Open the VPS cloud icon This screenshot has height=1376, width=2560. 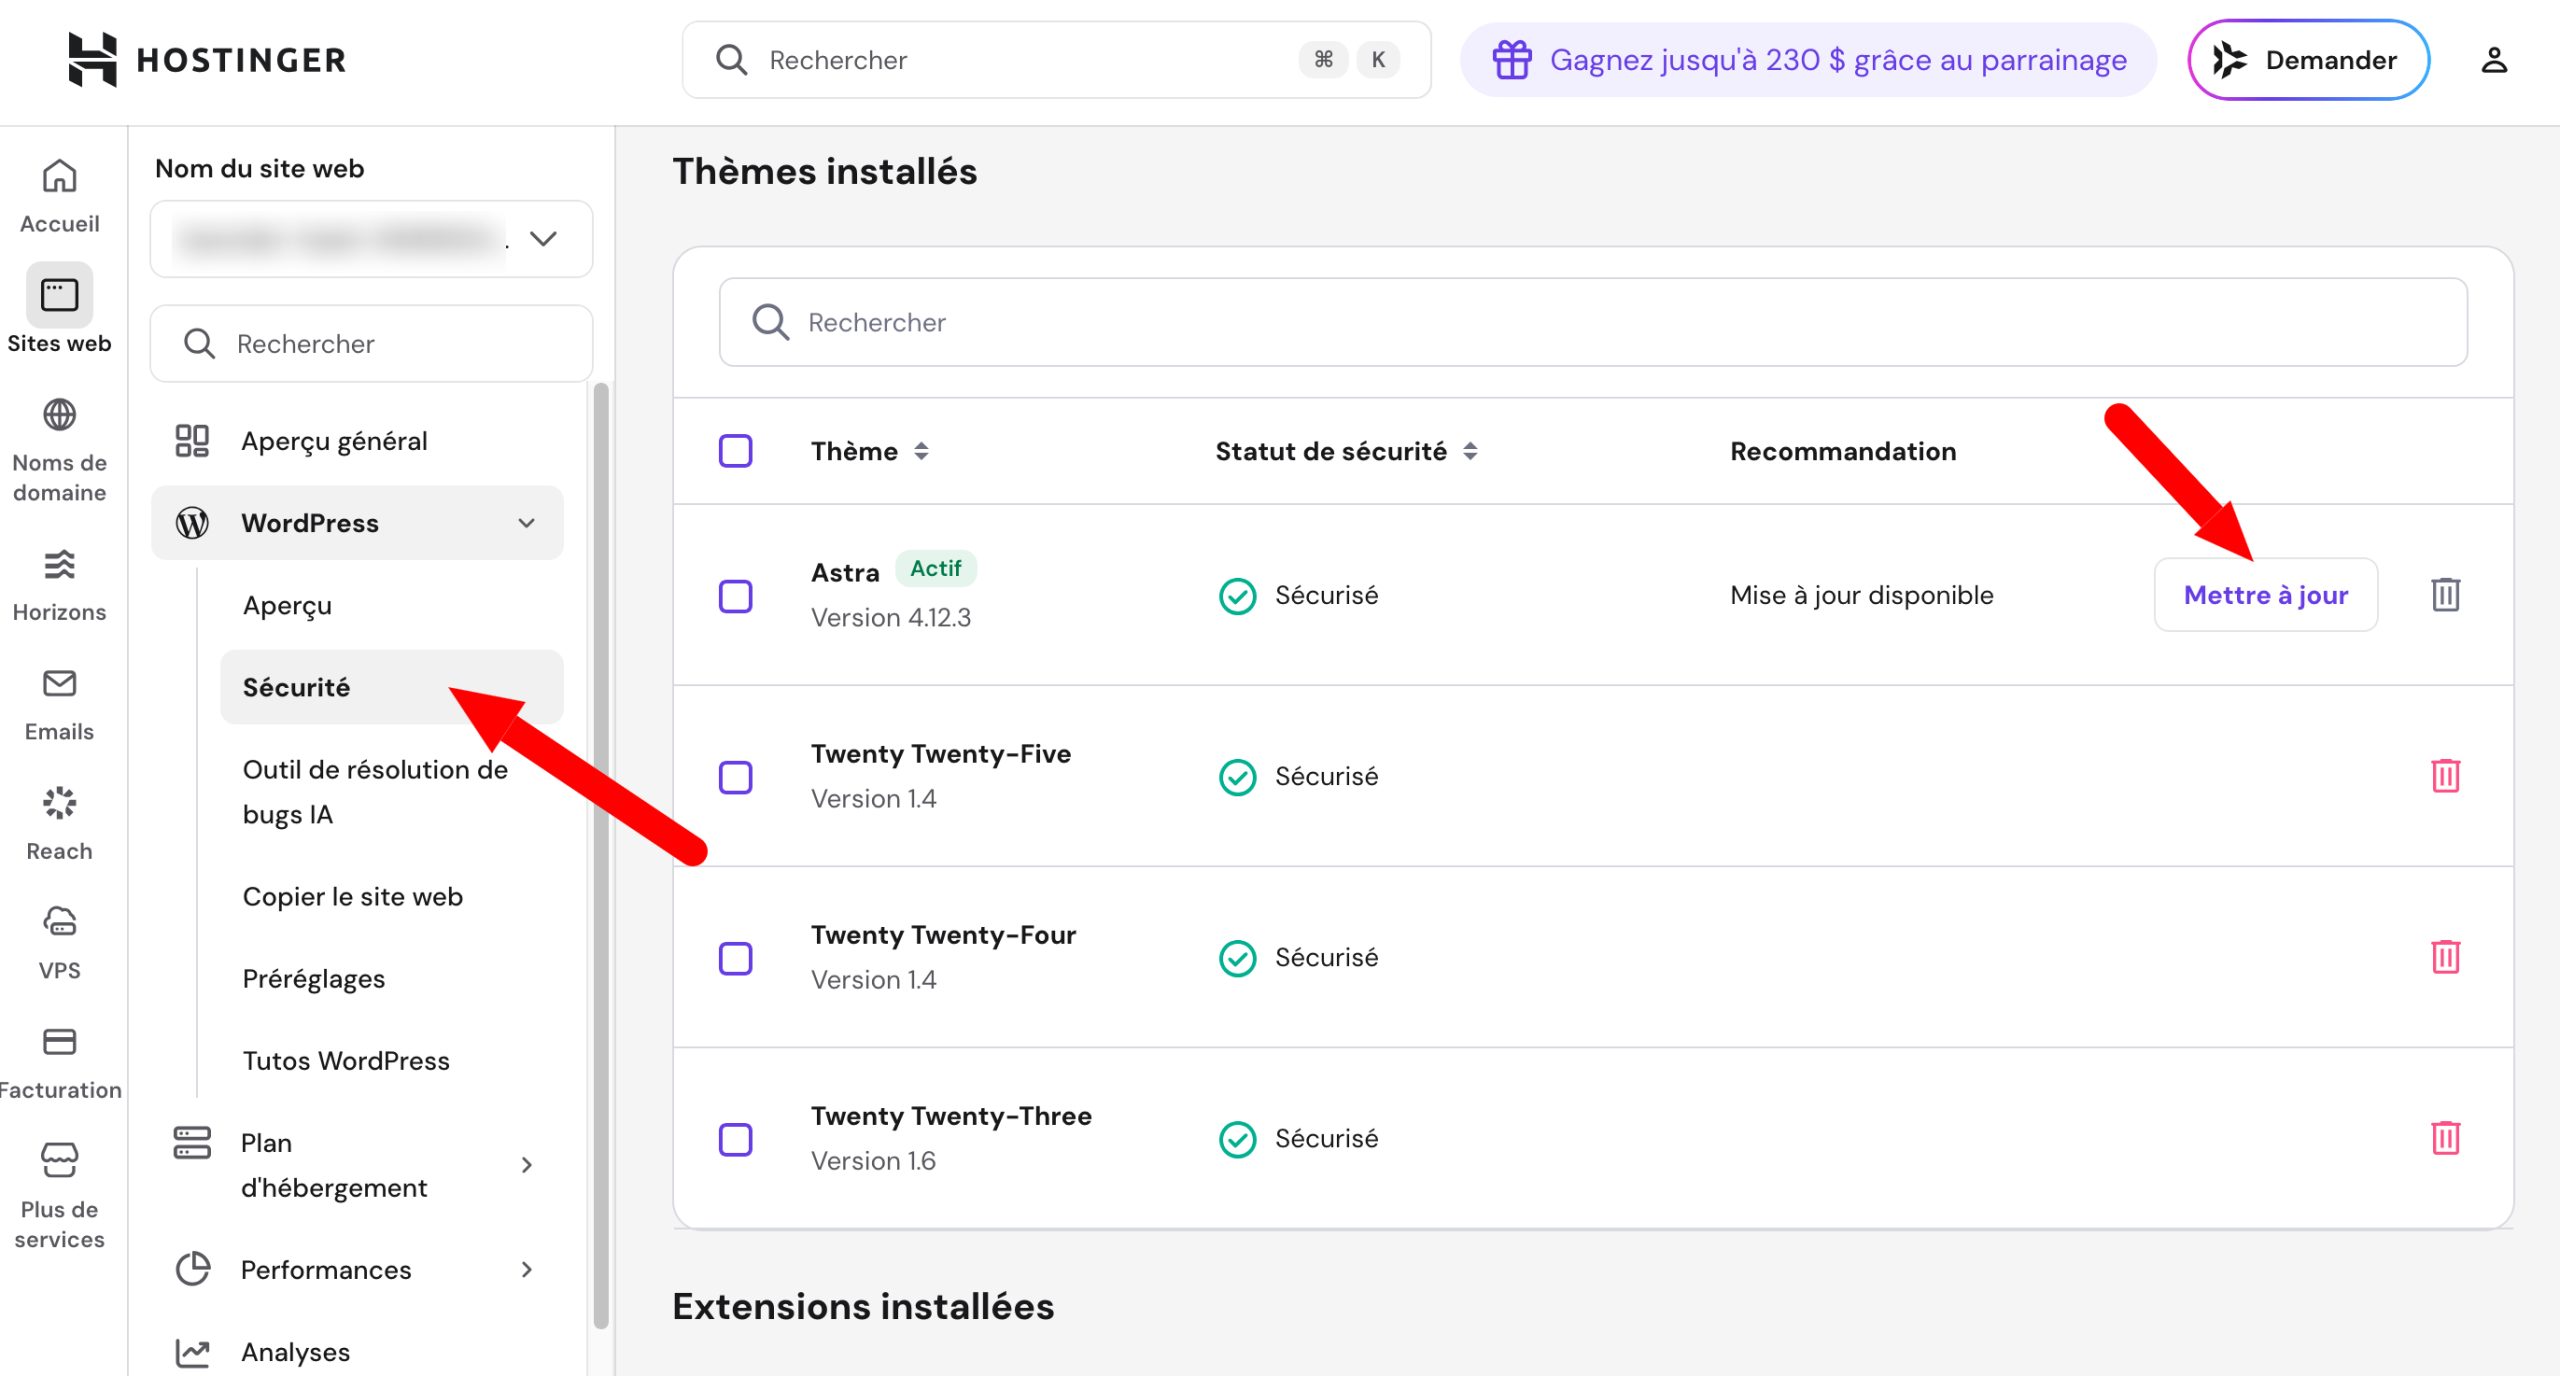tap(59, 922)
